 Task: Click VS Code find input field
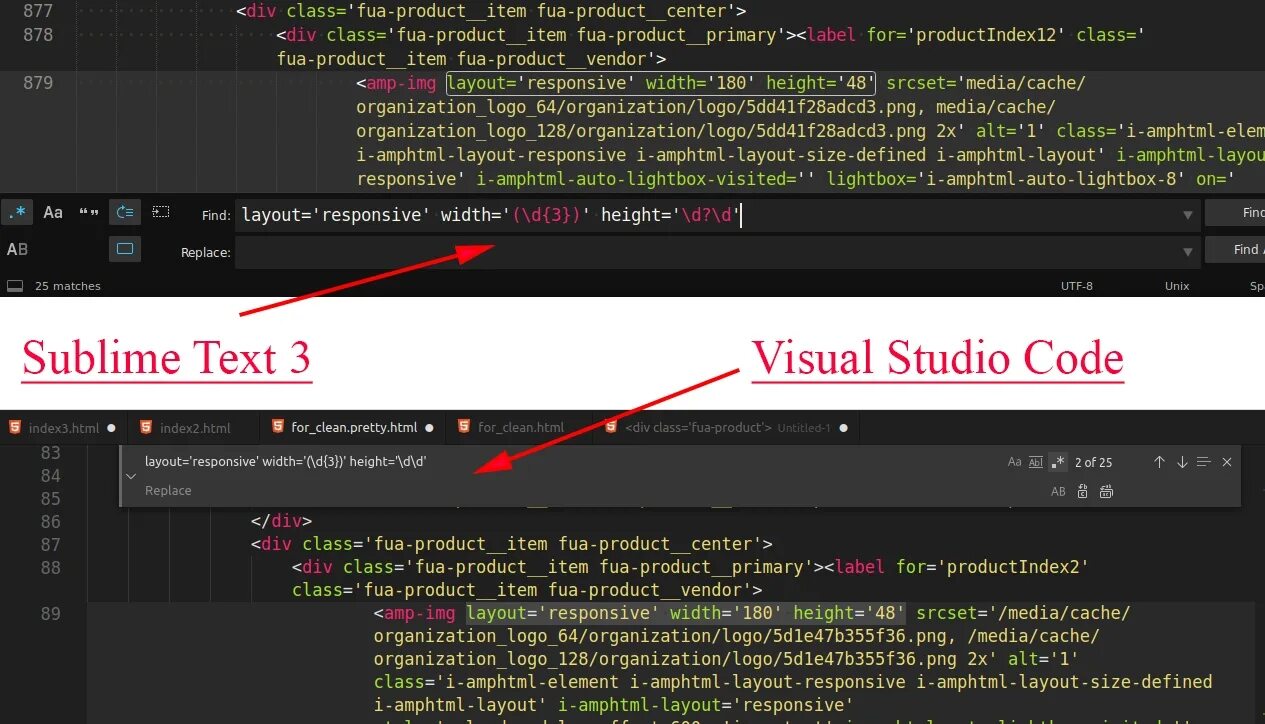(x=570, y=462)
